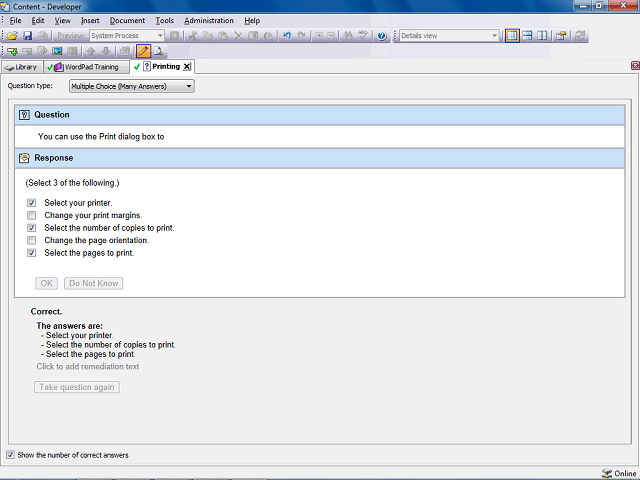Click the Cut scissors icon

[x=193, y=36]
